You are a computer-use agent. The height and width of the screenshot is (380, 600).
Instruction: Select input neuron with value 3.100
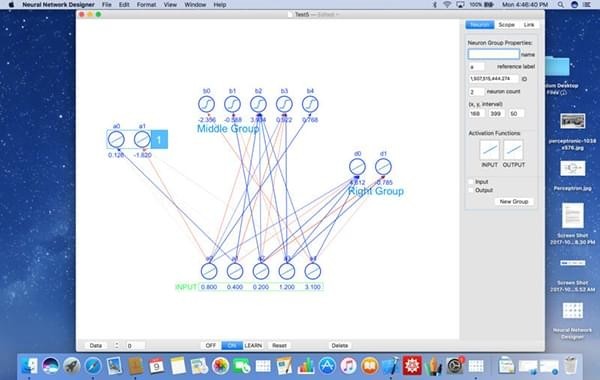(313, 271)
